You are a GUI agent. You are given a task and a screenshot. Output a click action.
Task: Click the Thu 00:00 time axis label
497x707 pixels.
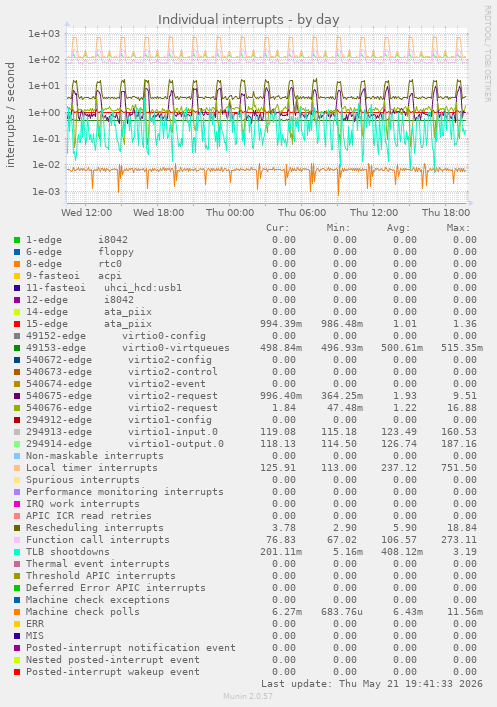click(x=230, y=212)
